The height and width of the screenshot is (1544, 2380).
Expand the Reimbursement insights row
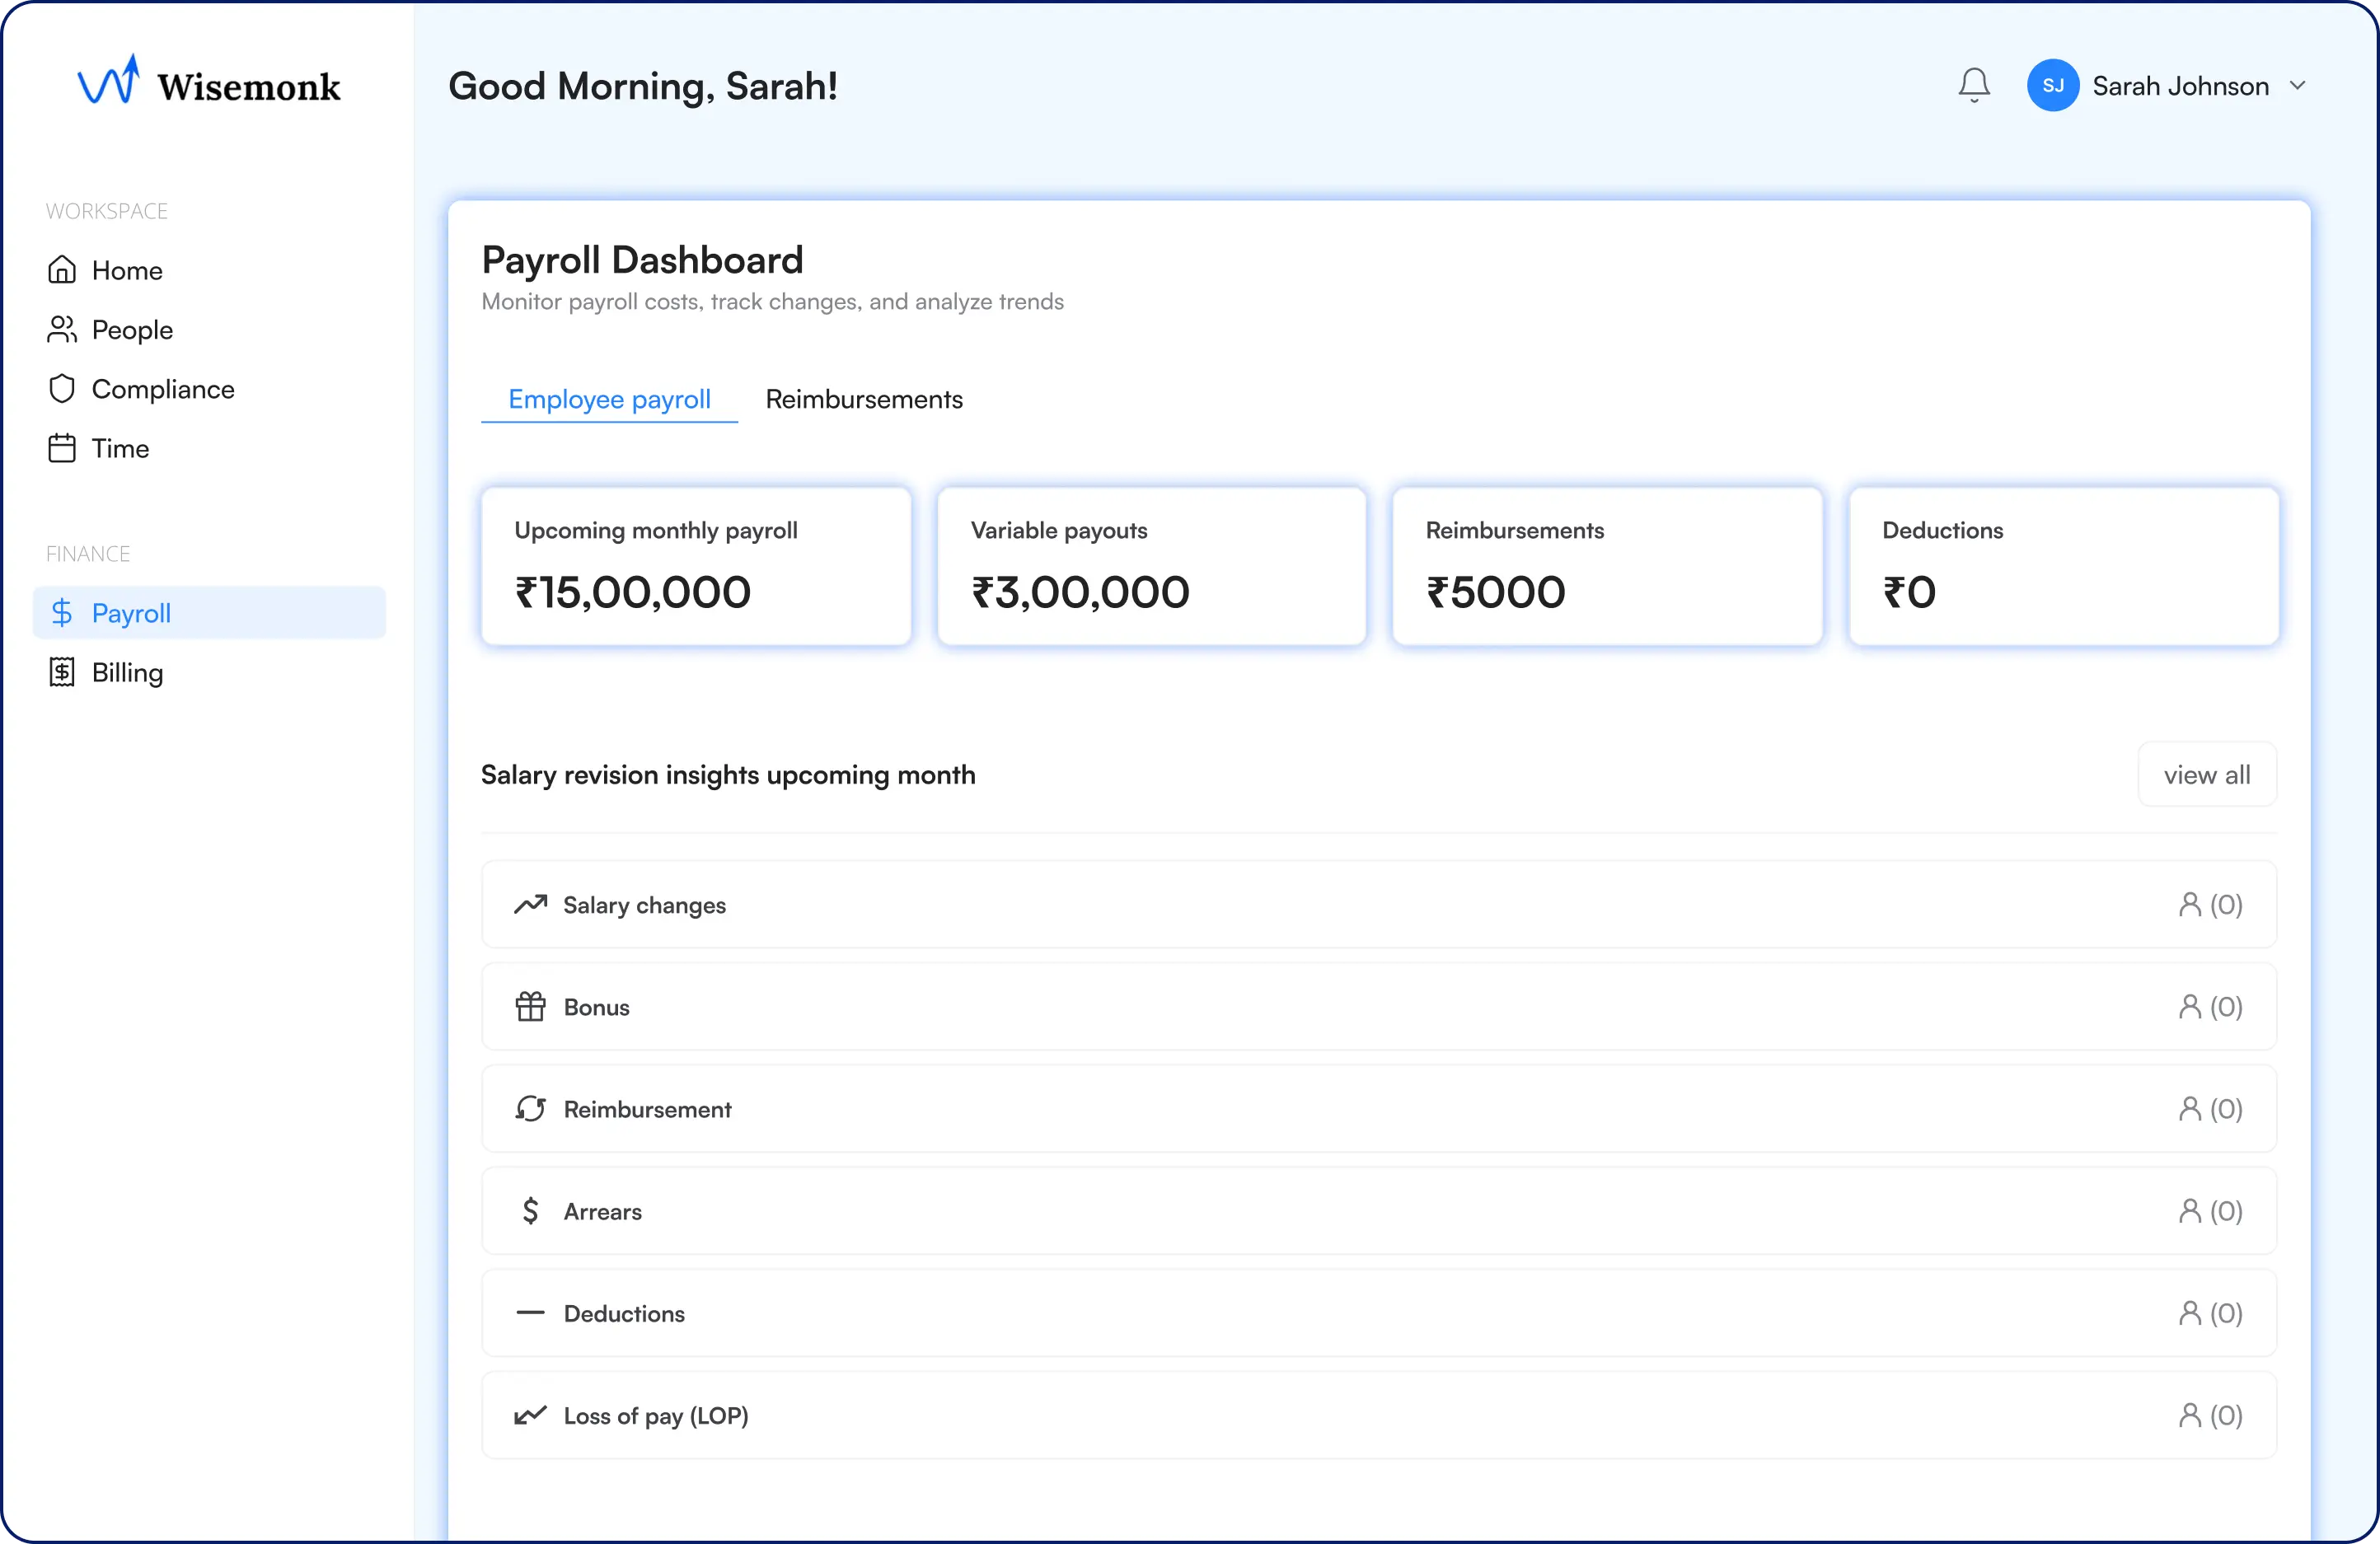click(1378, 1108)
